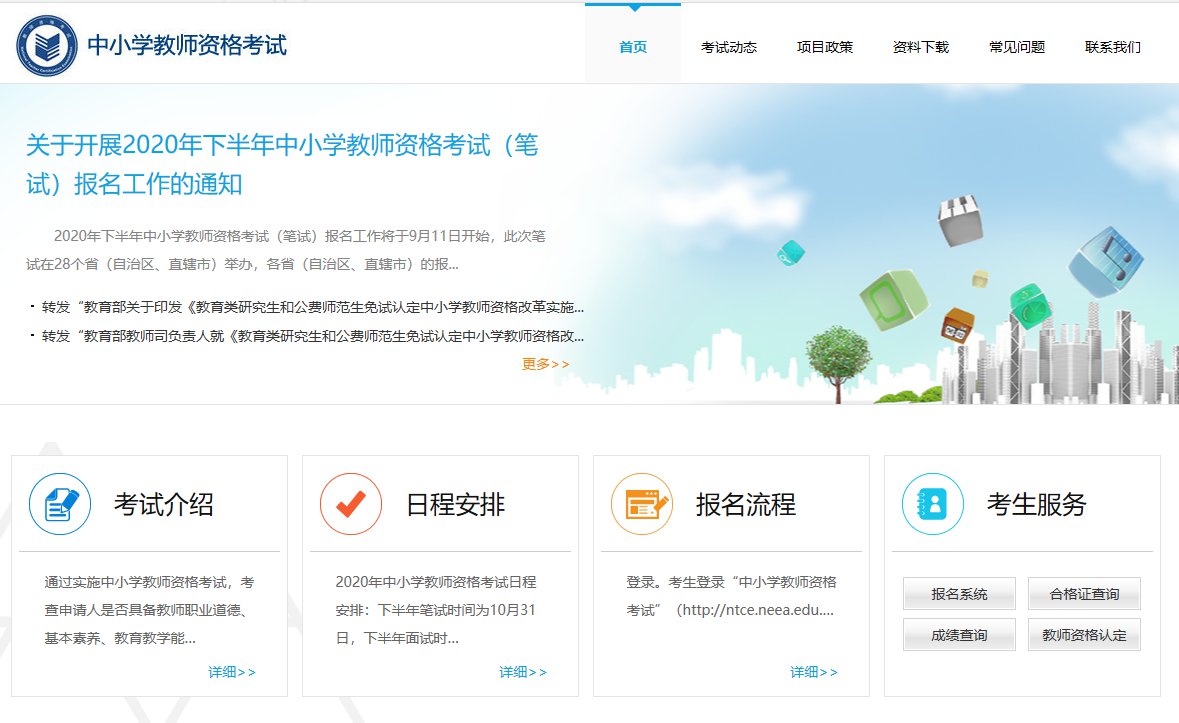Viewport: 1179px width, 723px height.
Task: Go to 项目政策 in navigation bar
Action: tap(825, 47)
